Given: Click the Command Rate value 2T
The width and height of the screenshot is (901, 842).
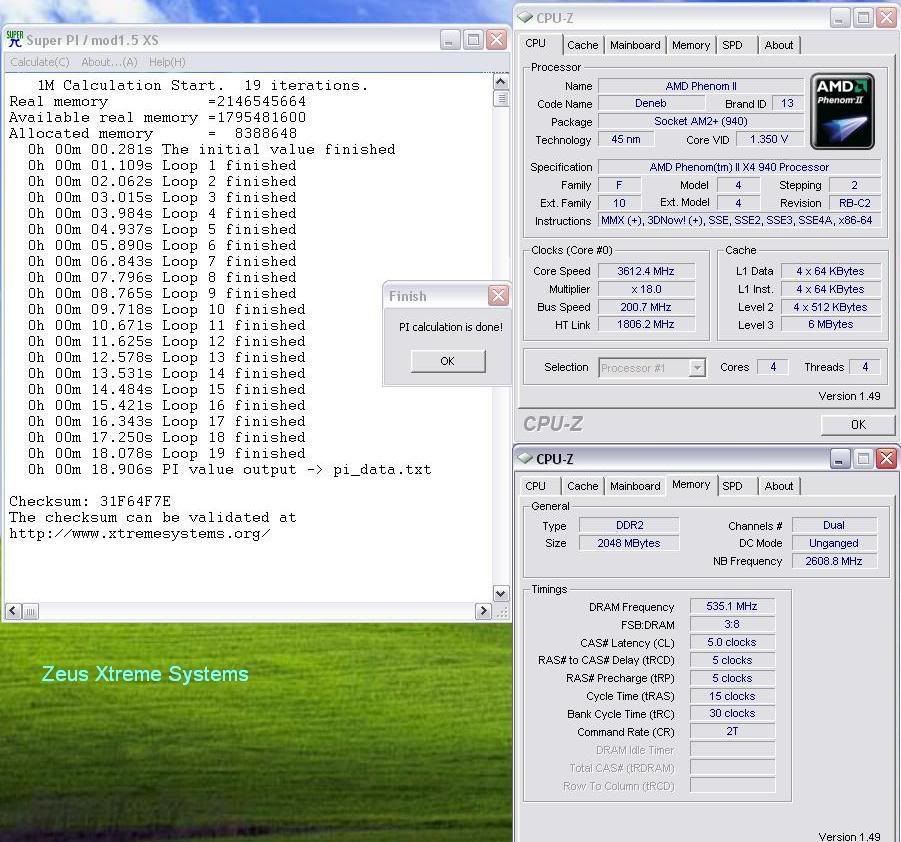Looking at the screenshot, I should tap(732, 732).
